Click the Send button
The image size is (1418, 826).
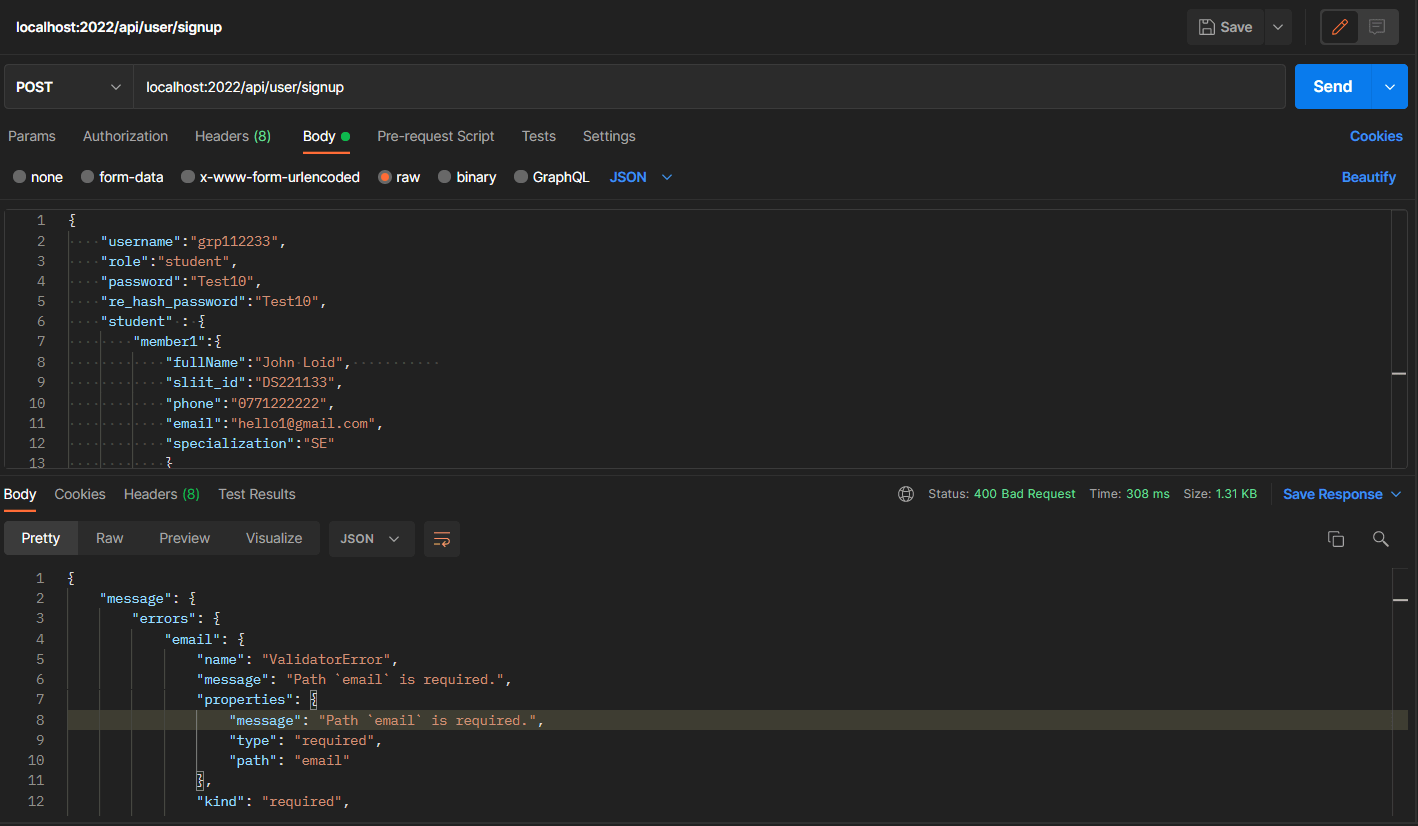(x=1331, y=87)
